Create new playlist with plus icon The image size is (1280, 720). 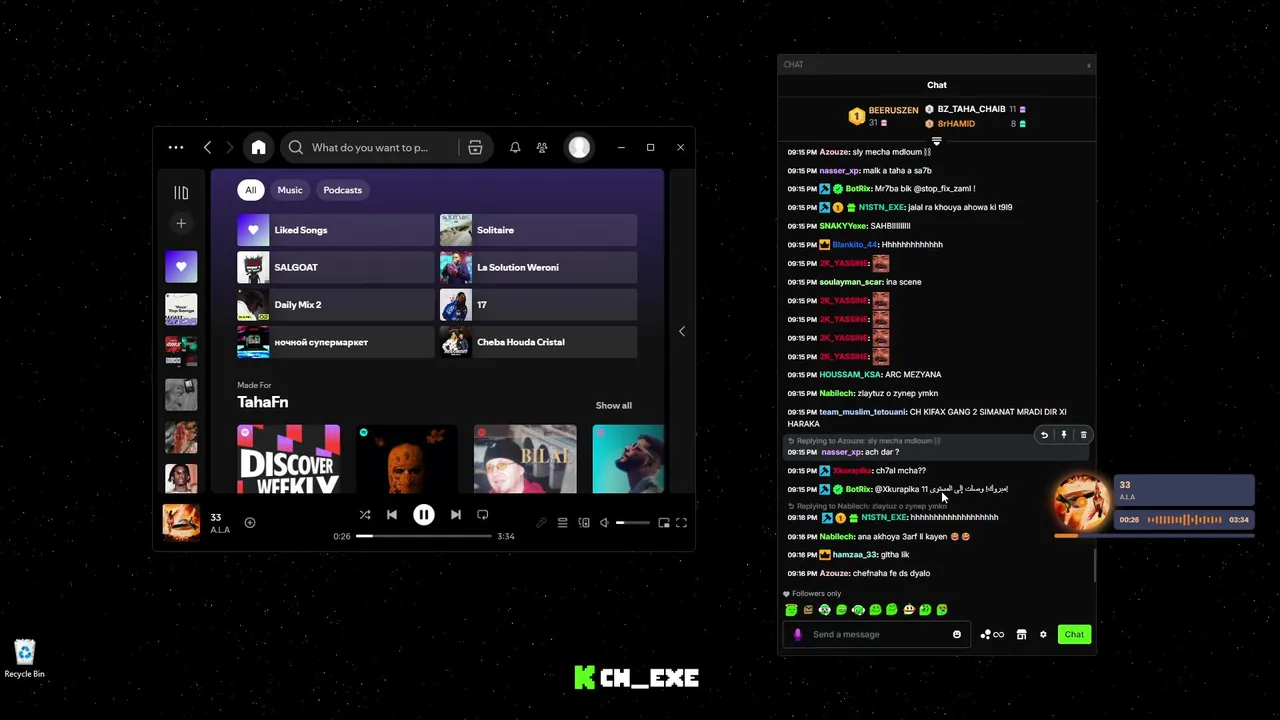[x=181, y=224]
